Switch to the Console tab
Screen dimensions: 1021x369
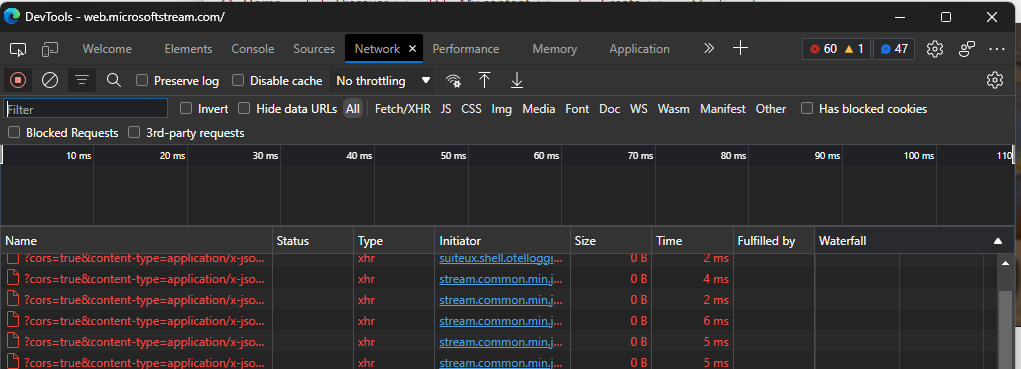[253, 49]
